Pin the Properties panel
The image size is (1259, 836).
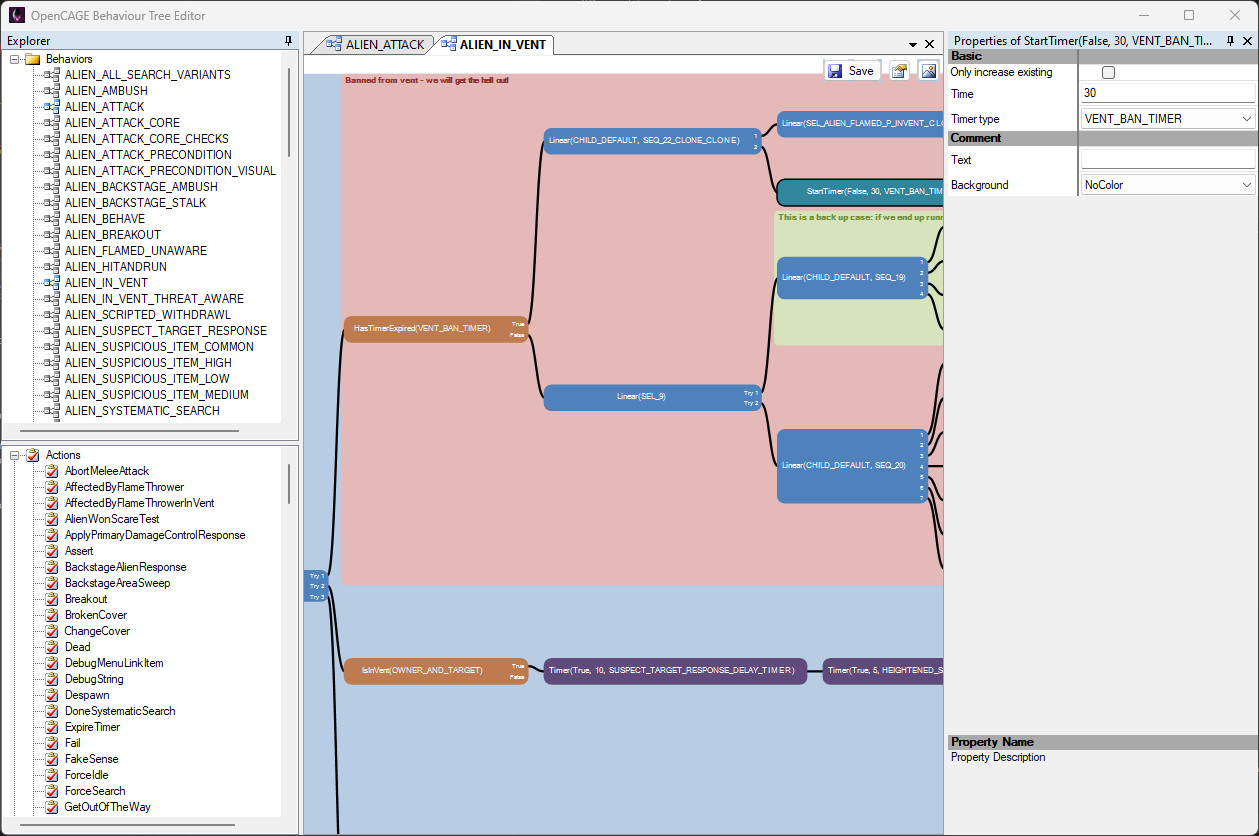[1231, 41]
